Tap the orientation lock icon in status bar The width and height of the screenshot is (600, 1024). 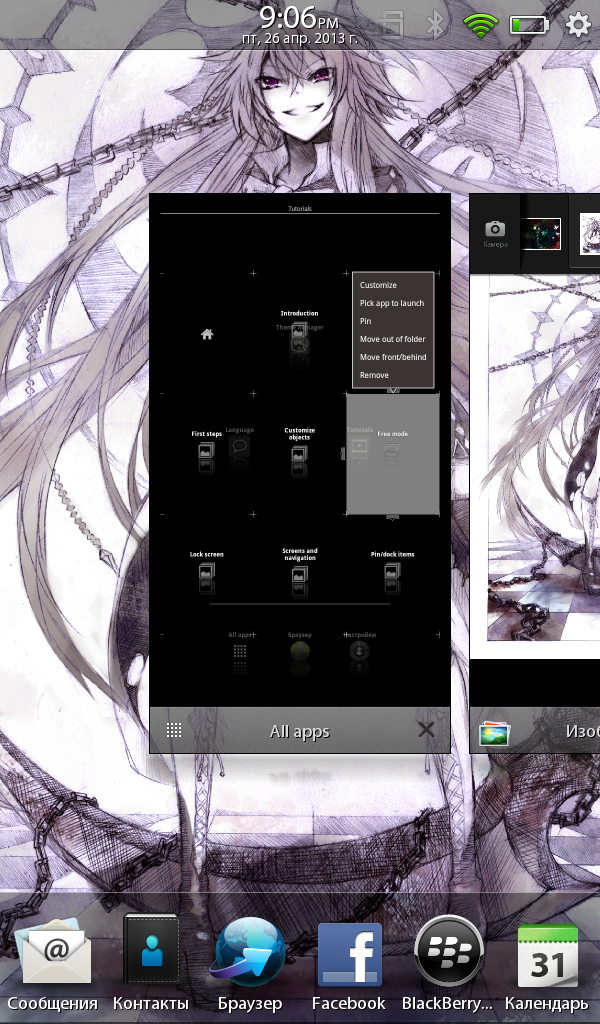point(392,25)
